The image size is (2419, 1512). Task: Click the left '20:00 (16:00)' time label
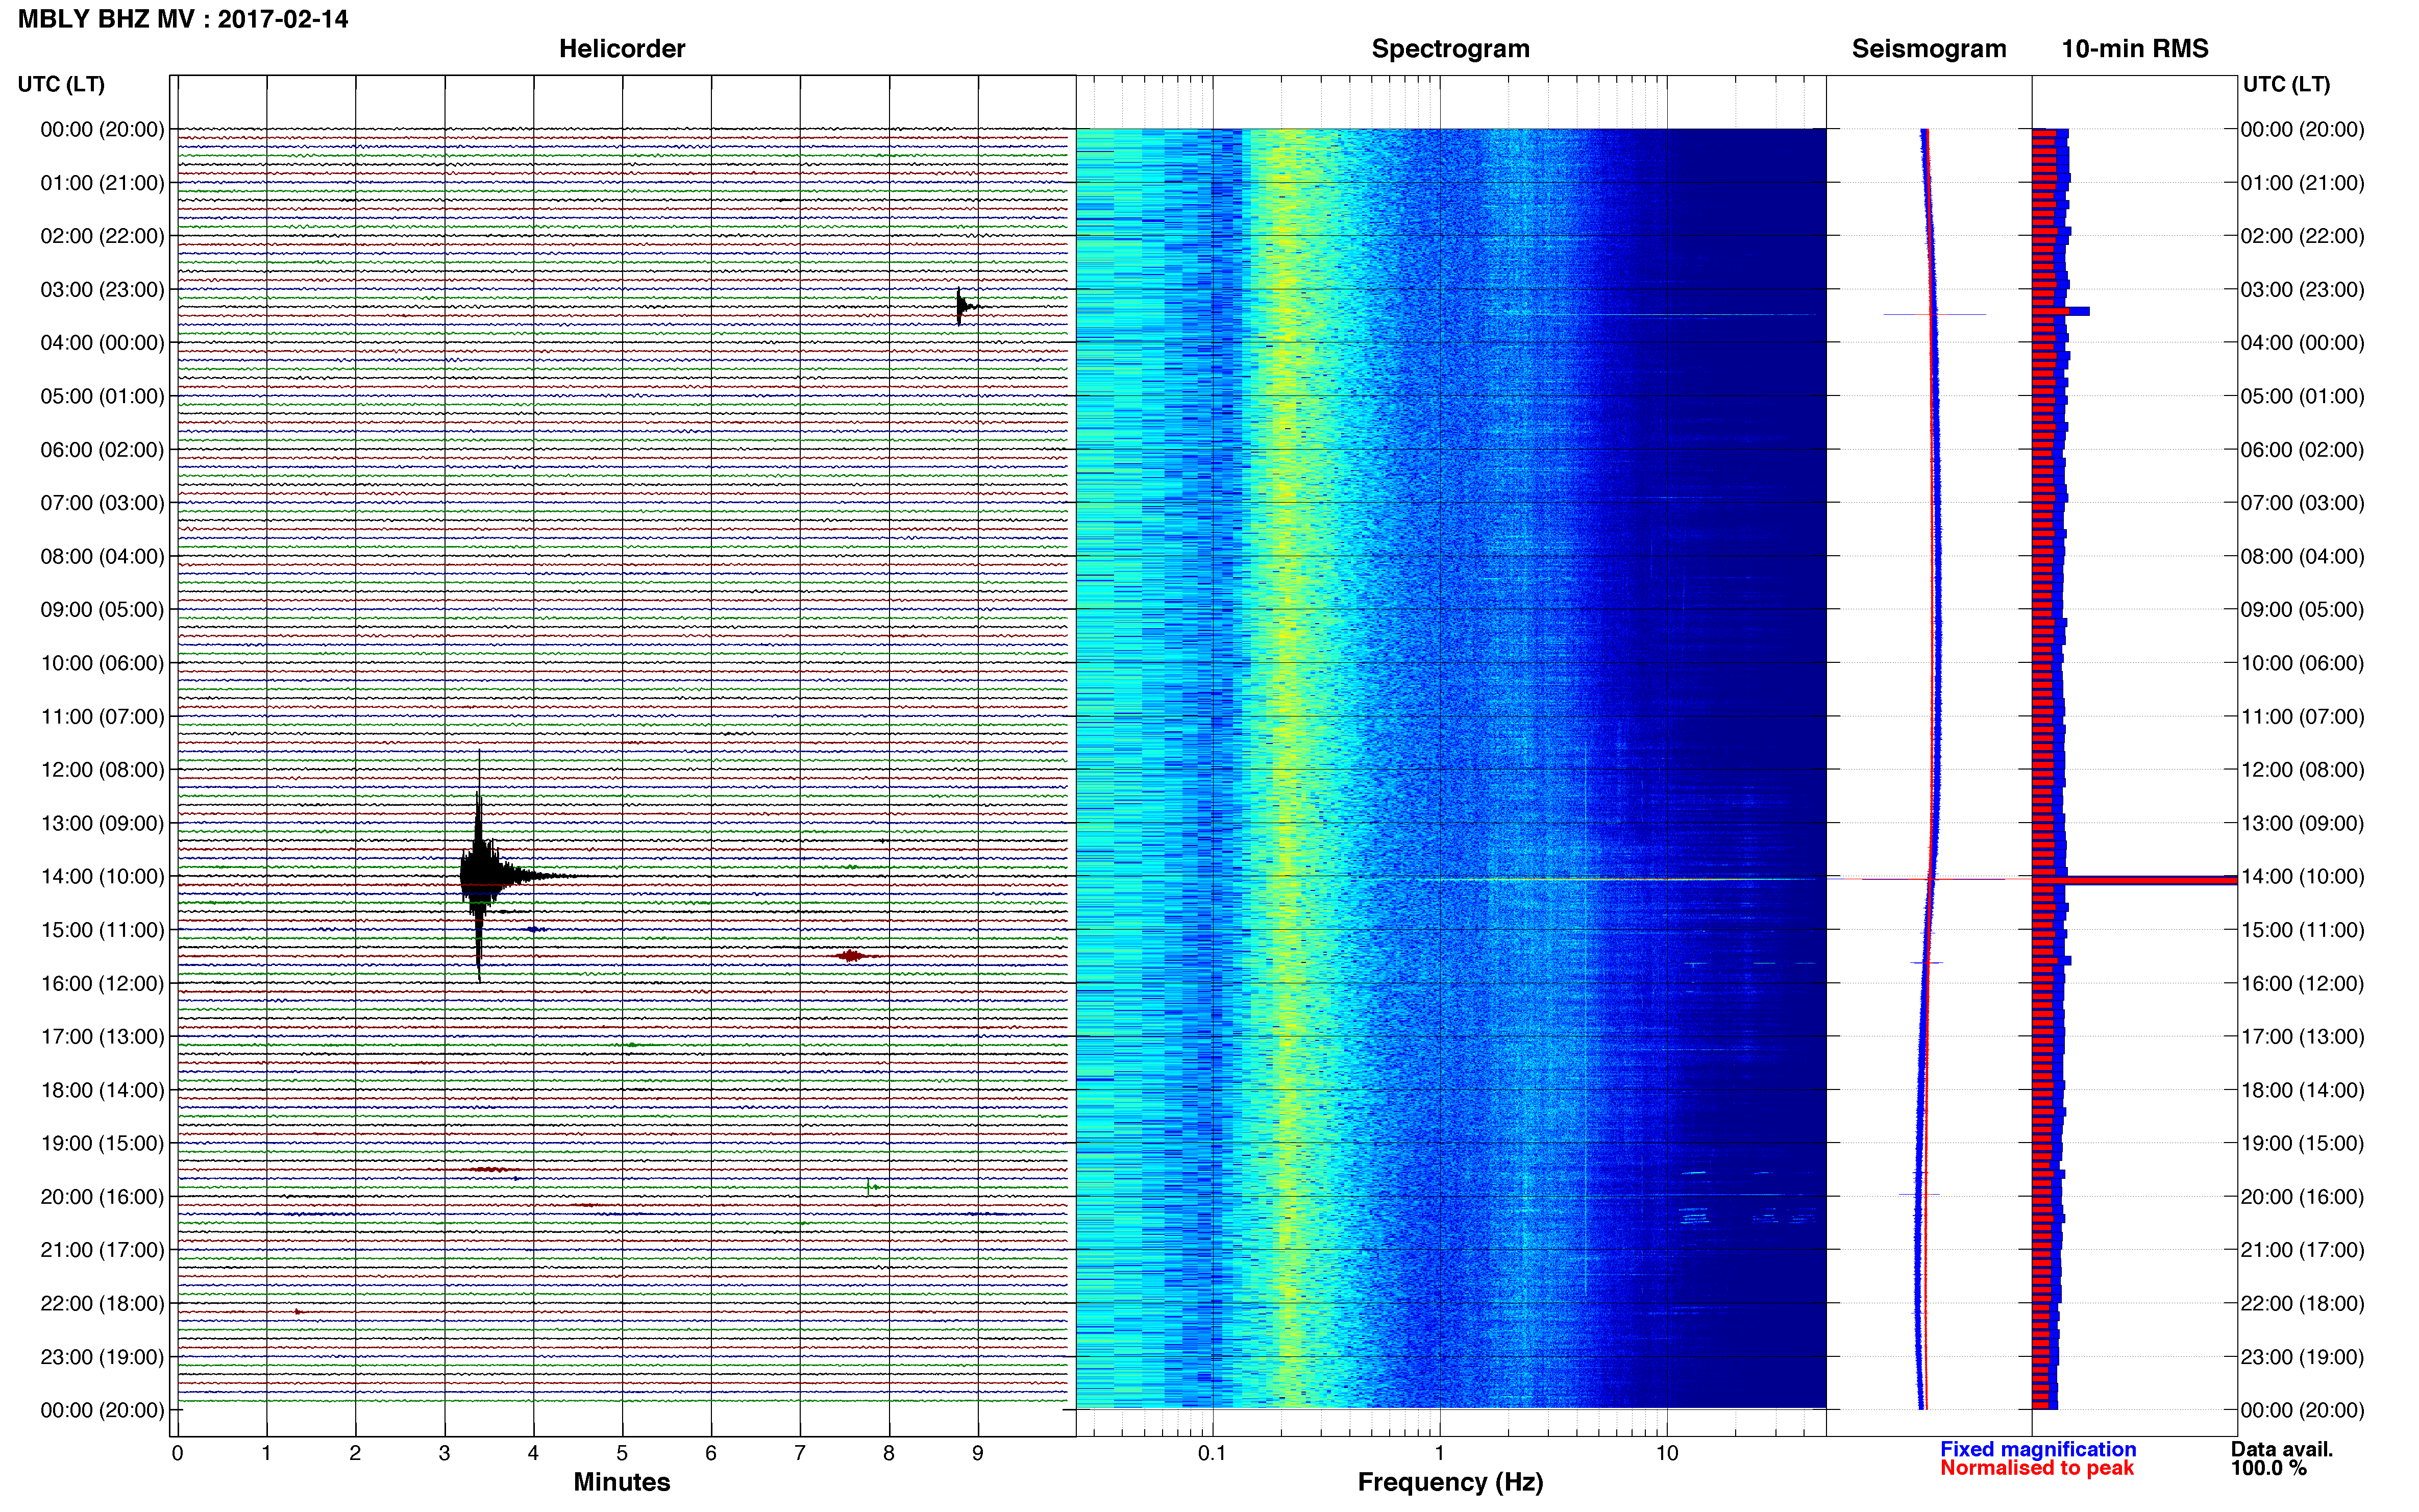point(102,1197)
